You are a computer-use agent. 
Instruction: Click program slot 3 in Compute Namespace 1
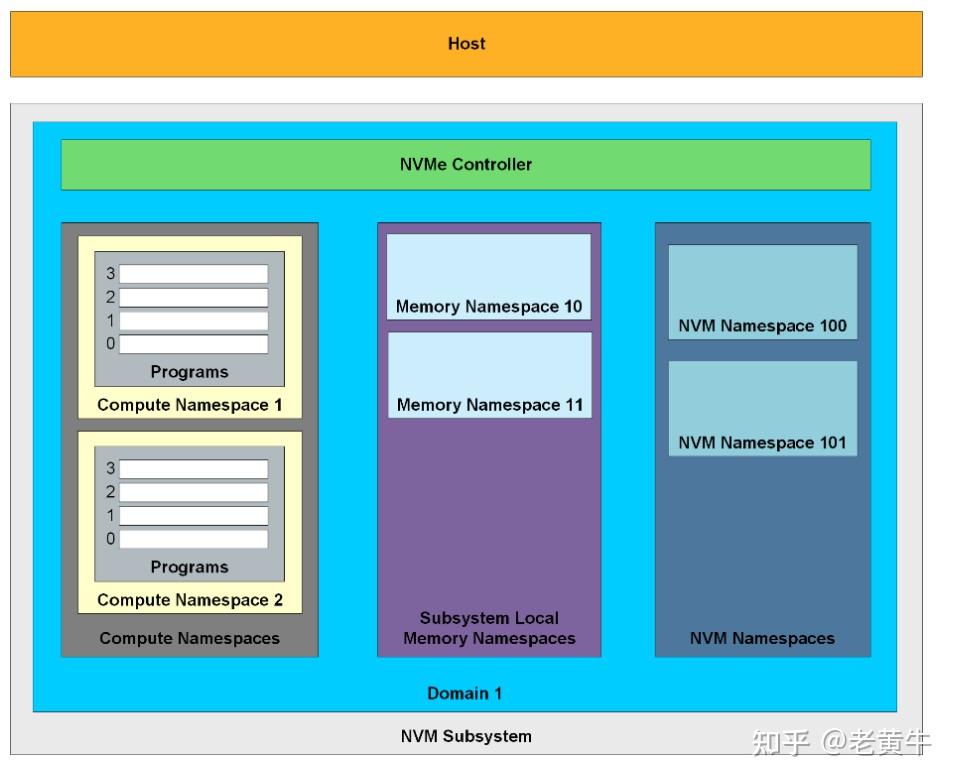194,274
